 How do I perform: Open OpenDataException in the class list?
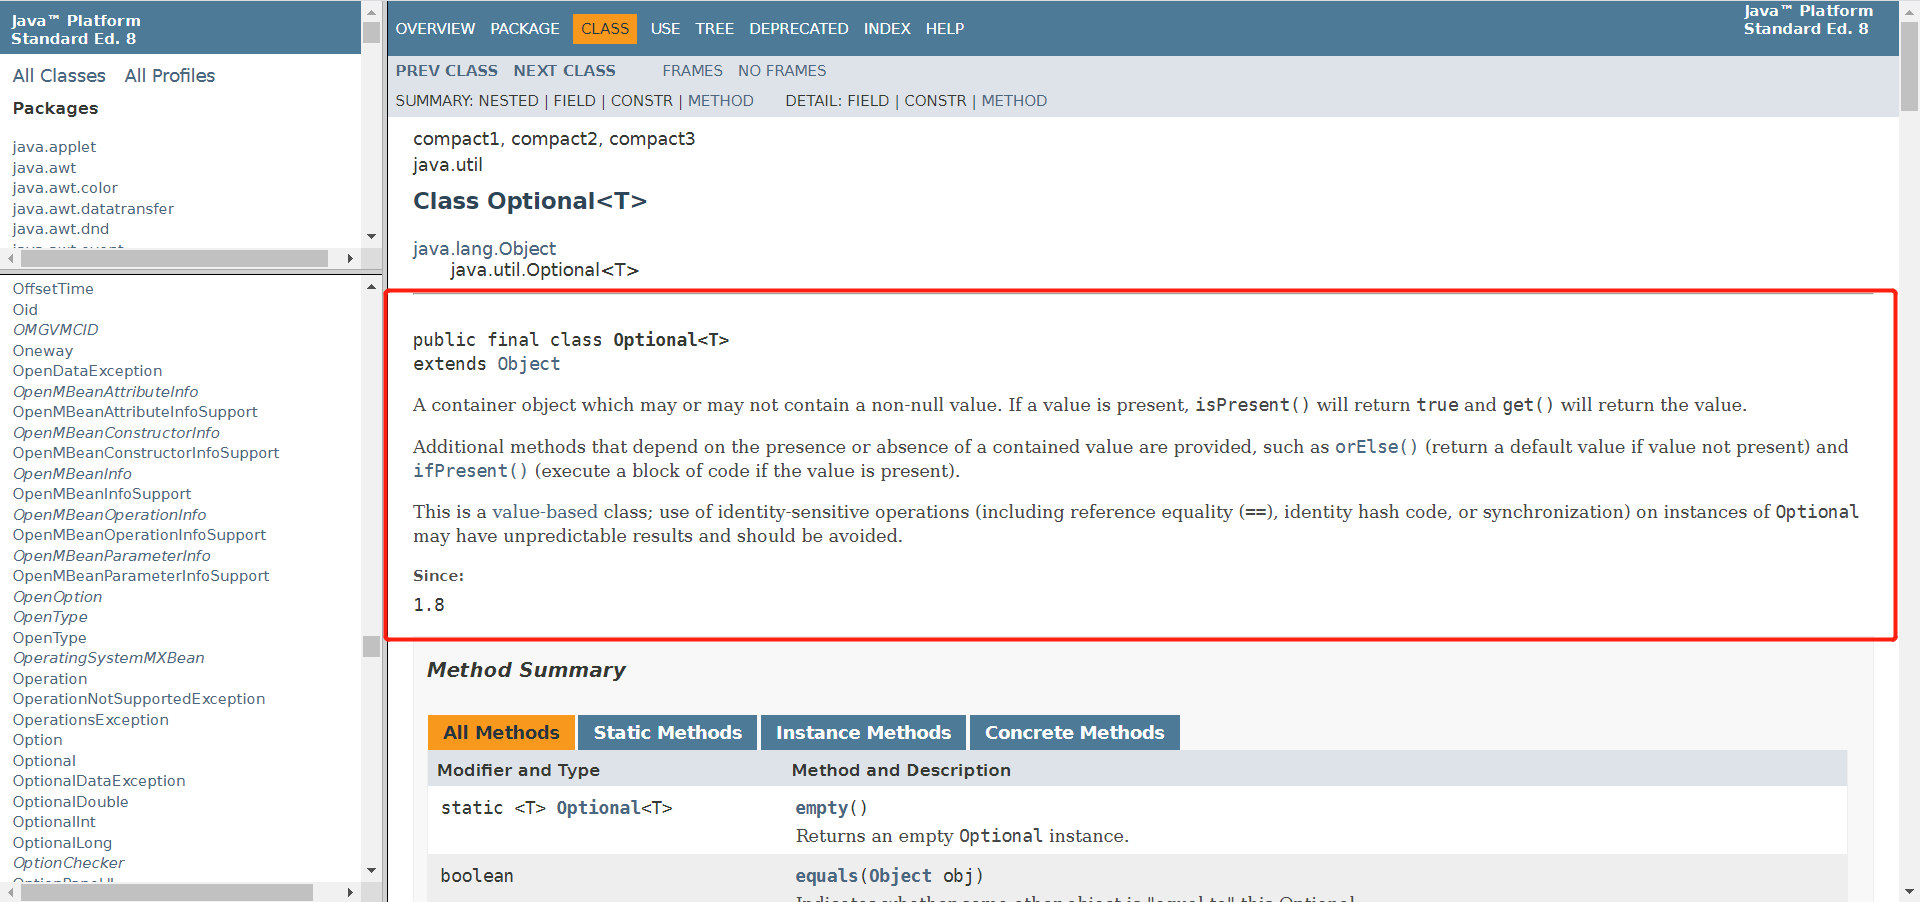pyautogui.click(x=87, y=371)
